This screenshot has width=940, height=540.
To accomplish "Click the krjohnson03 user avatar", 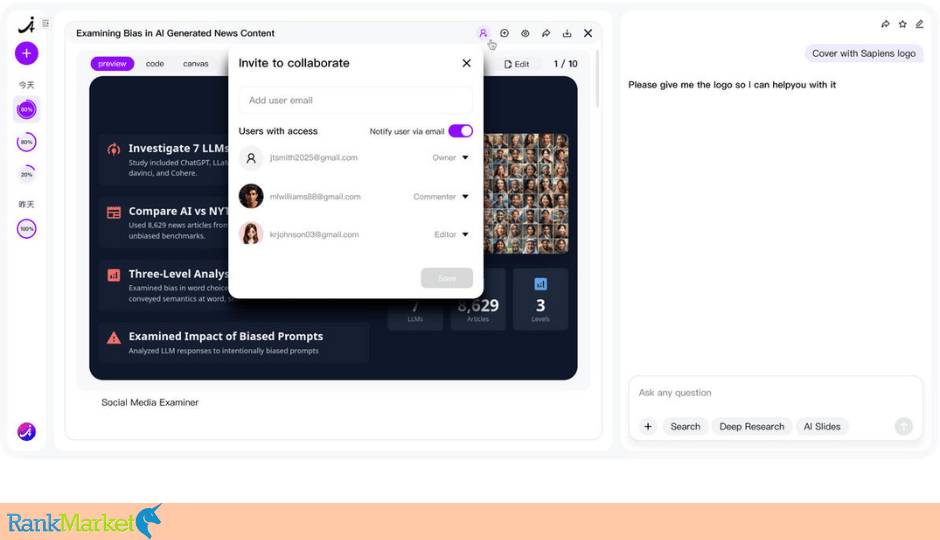I will [x=251, y=234].
